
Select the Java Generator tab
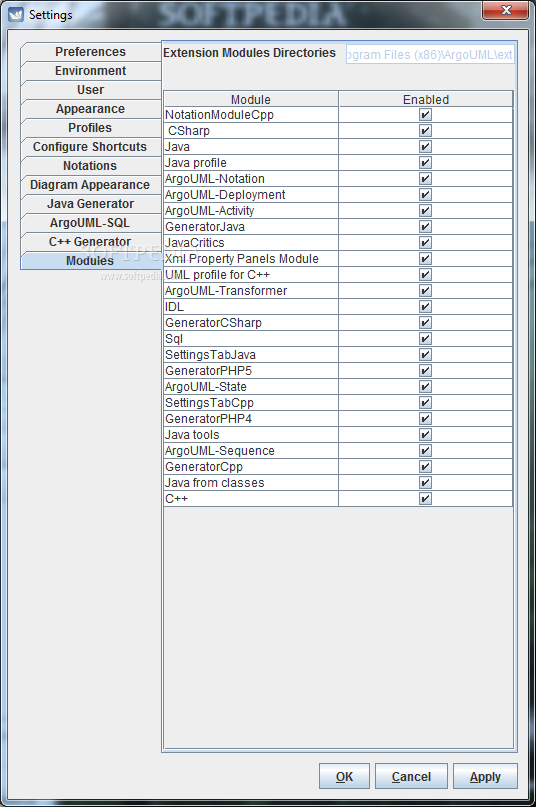click(x=91, y=204)
